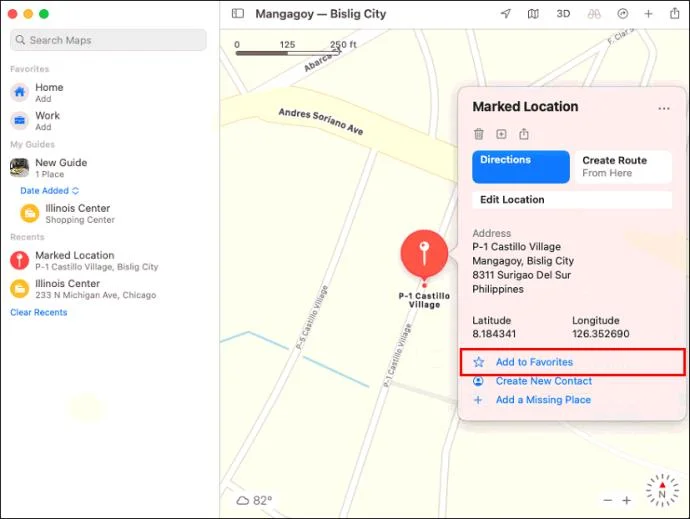This screenshot has height=519, width=690.
Task: Click the share icon in place card
Action: (524, 133)
